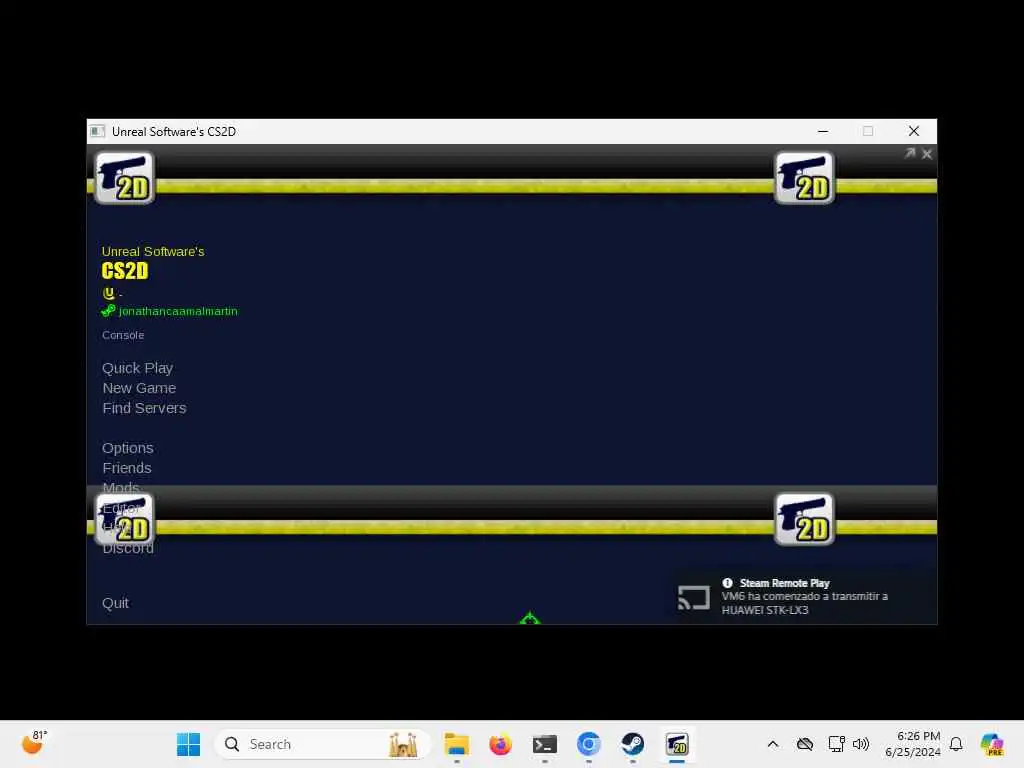Click the CS2D taskbar icon
Image resolution: width=1024 pixels, height=768 pixels.
[x=677, y=744]
